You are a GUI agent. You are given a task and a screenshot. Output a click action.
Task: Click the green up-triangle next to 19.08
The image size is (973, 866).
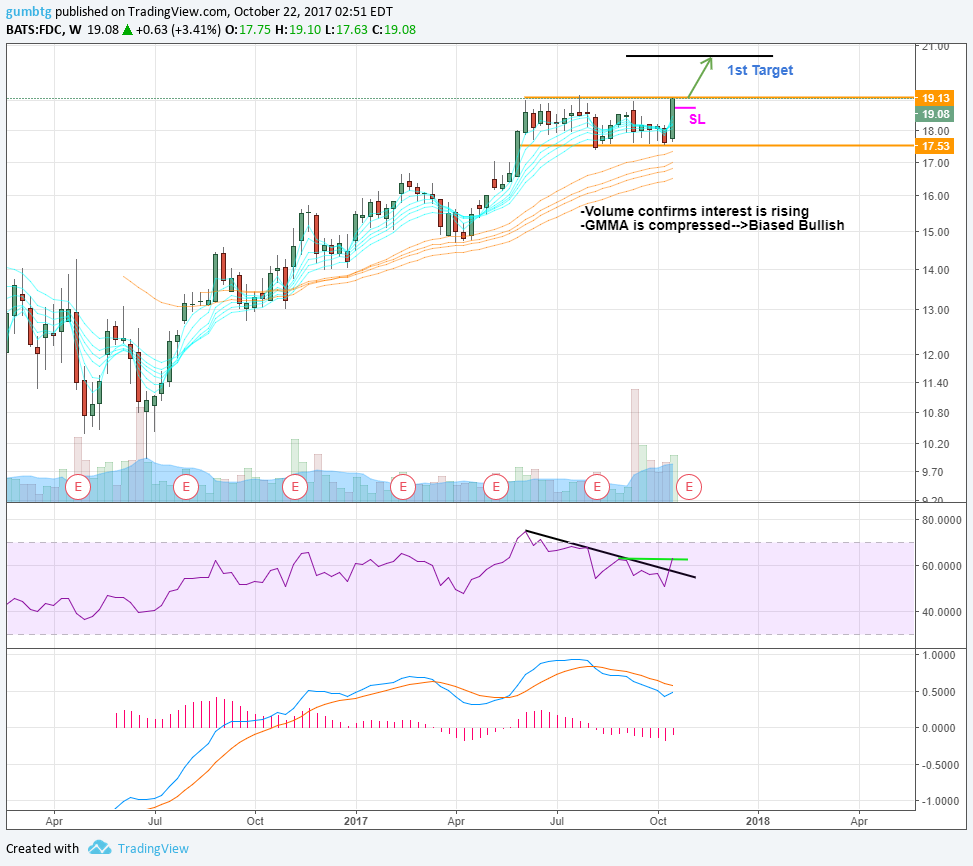[x=127, y=30]
